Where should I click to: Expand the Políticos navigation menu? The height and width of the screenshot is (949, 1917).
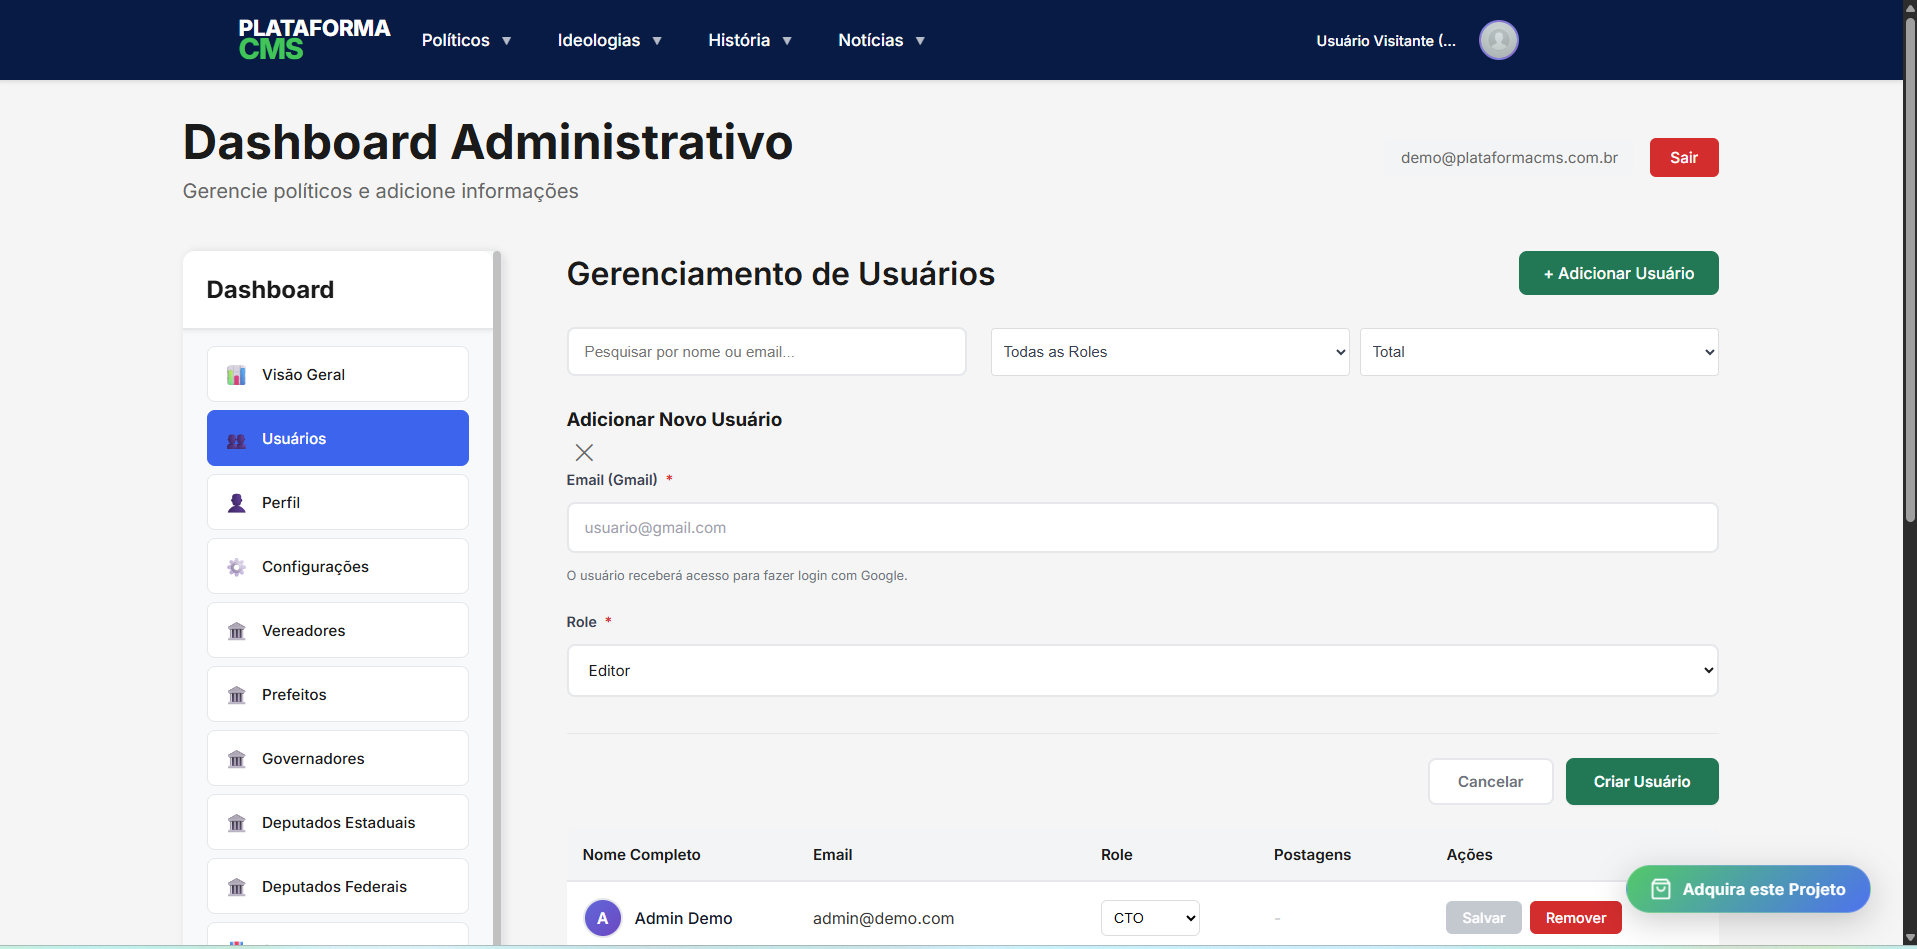click(x=467, y=40)
